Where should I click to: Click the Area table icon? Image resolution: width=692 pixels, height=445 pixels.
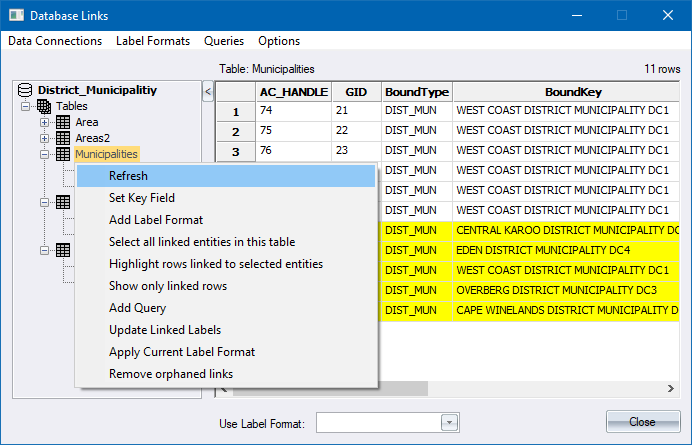point(62,122)
